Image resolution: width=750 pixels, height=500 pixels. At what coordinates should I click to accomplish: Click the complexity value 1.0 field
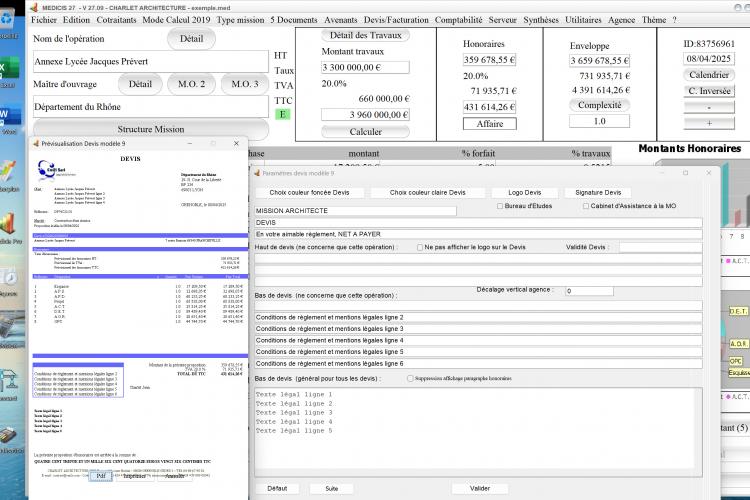pyautogui.click(x=599, y=122)
